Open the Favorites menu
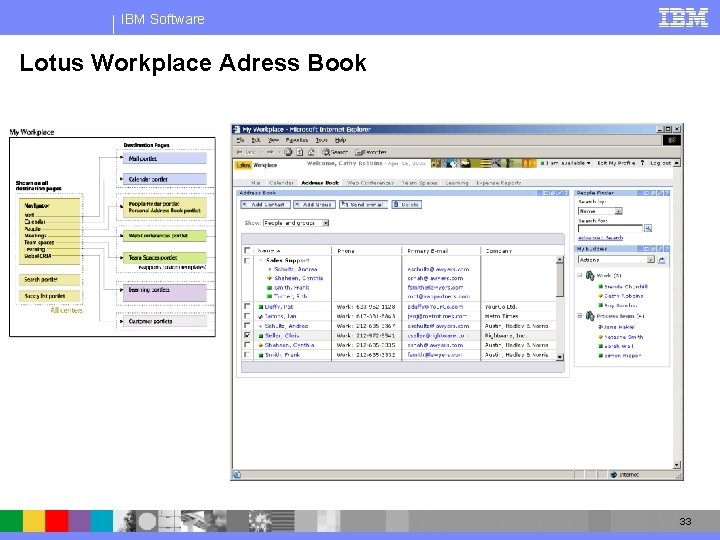 point(297,140)
